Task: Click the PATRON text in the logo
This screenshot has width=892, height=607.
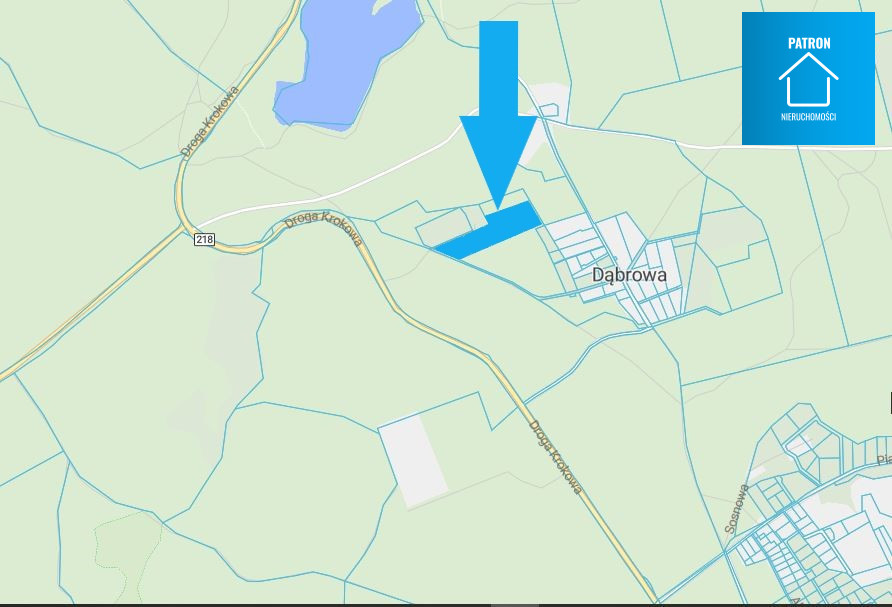Action: [x=809, y=43]
